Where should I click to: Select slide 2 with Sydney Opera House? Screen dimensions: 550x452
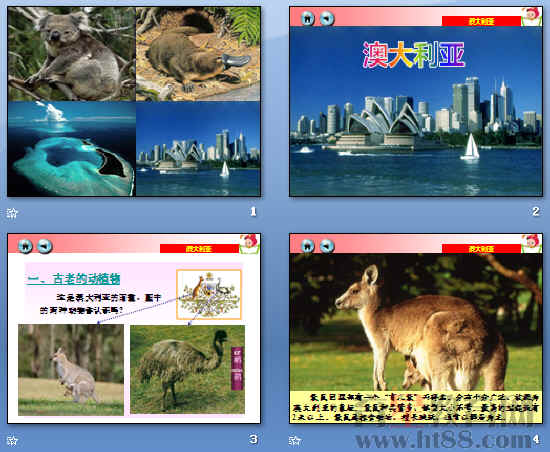point(416,101)
